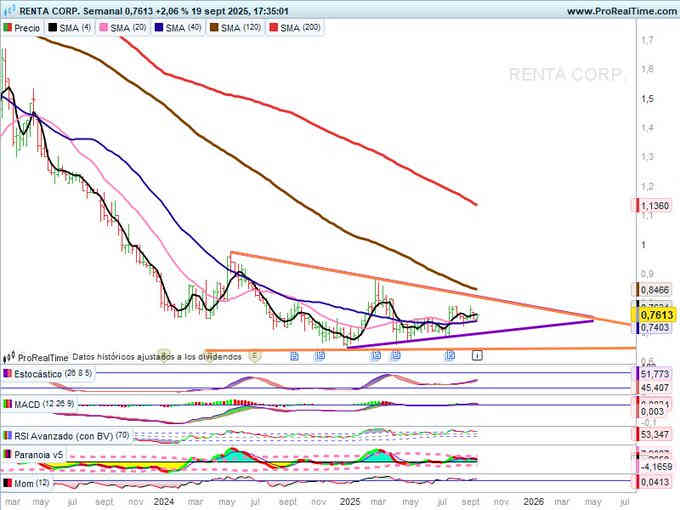The height and width of the screenshot is (510, 680).
Task: Click the boxed info icon below the latest candle
Action: pyautogui.click(x=477, y=356)
